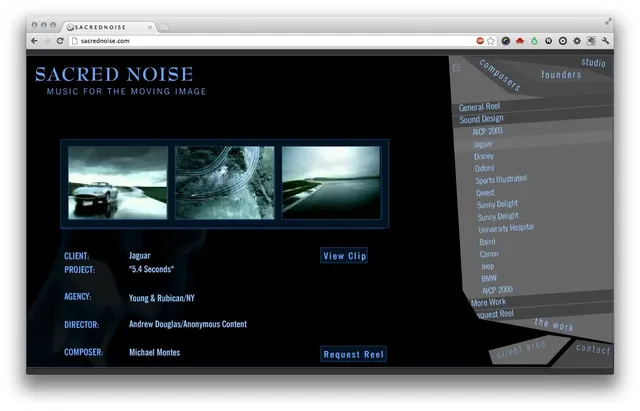The height and width of the screenshot is (411, 640).
Task: Open Chrome wrench menu
Action: pyautogui.click(x=605, y=41)
